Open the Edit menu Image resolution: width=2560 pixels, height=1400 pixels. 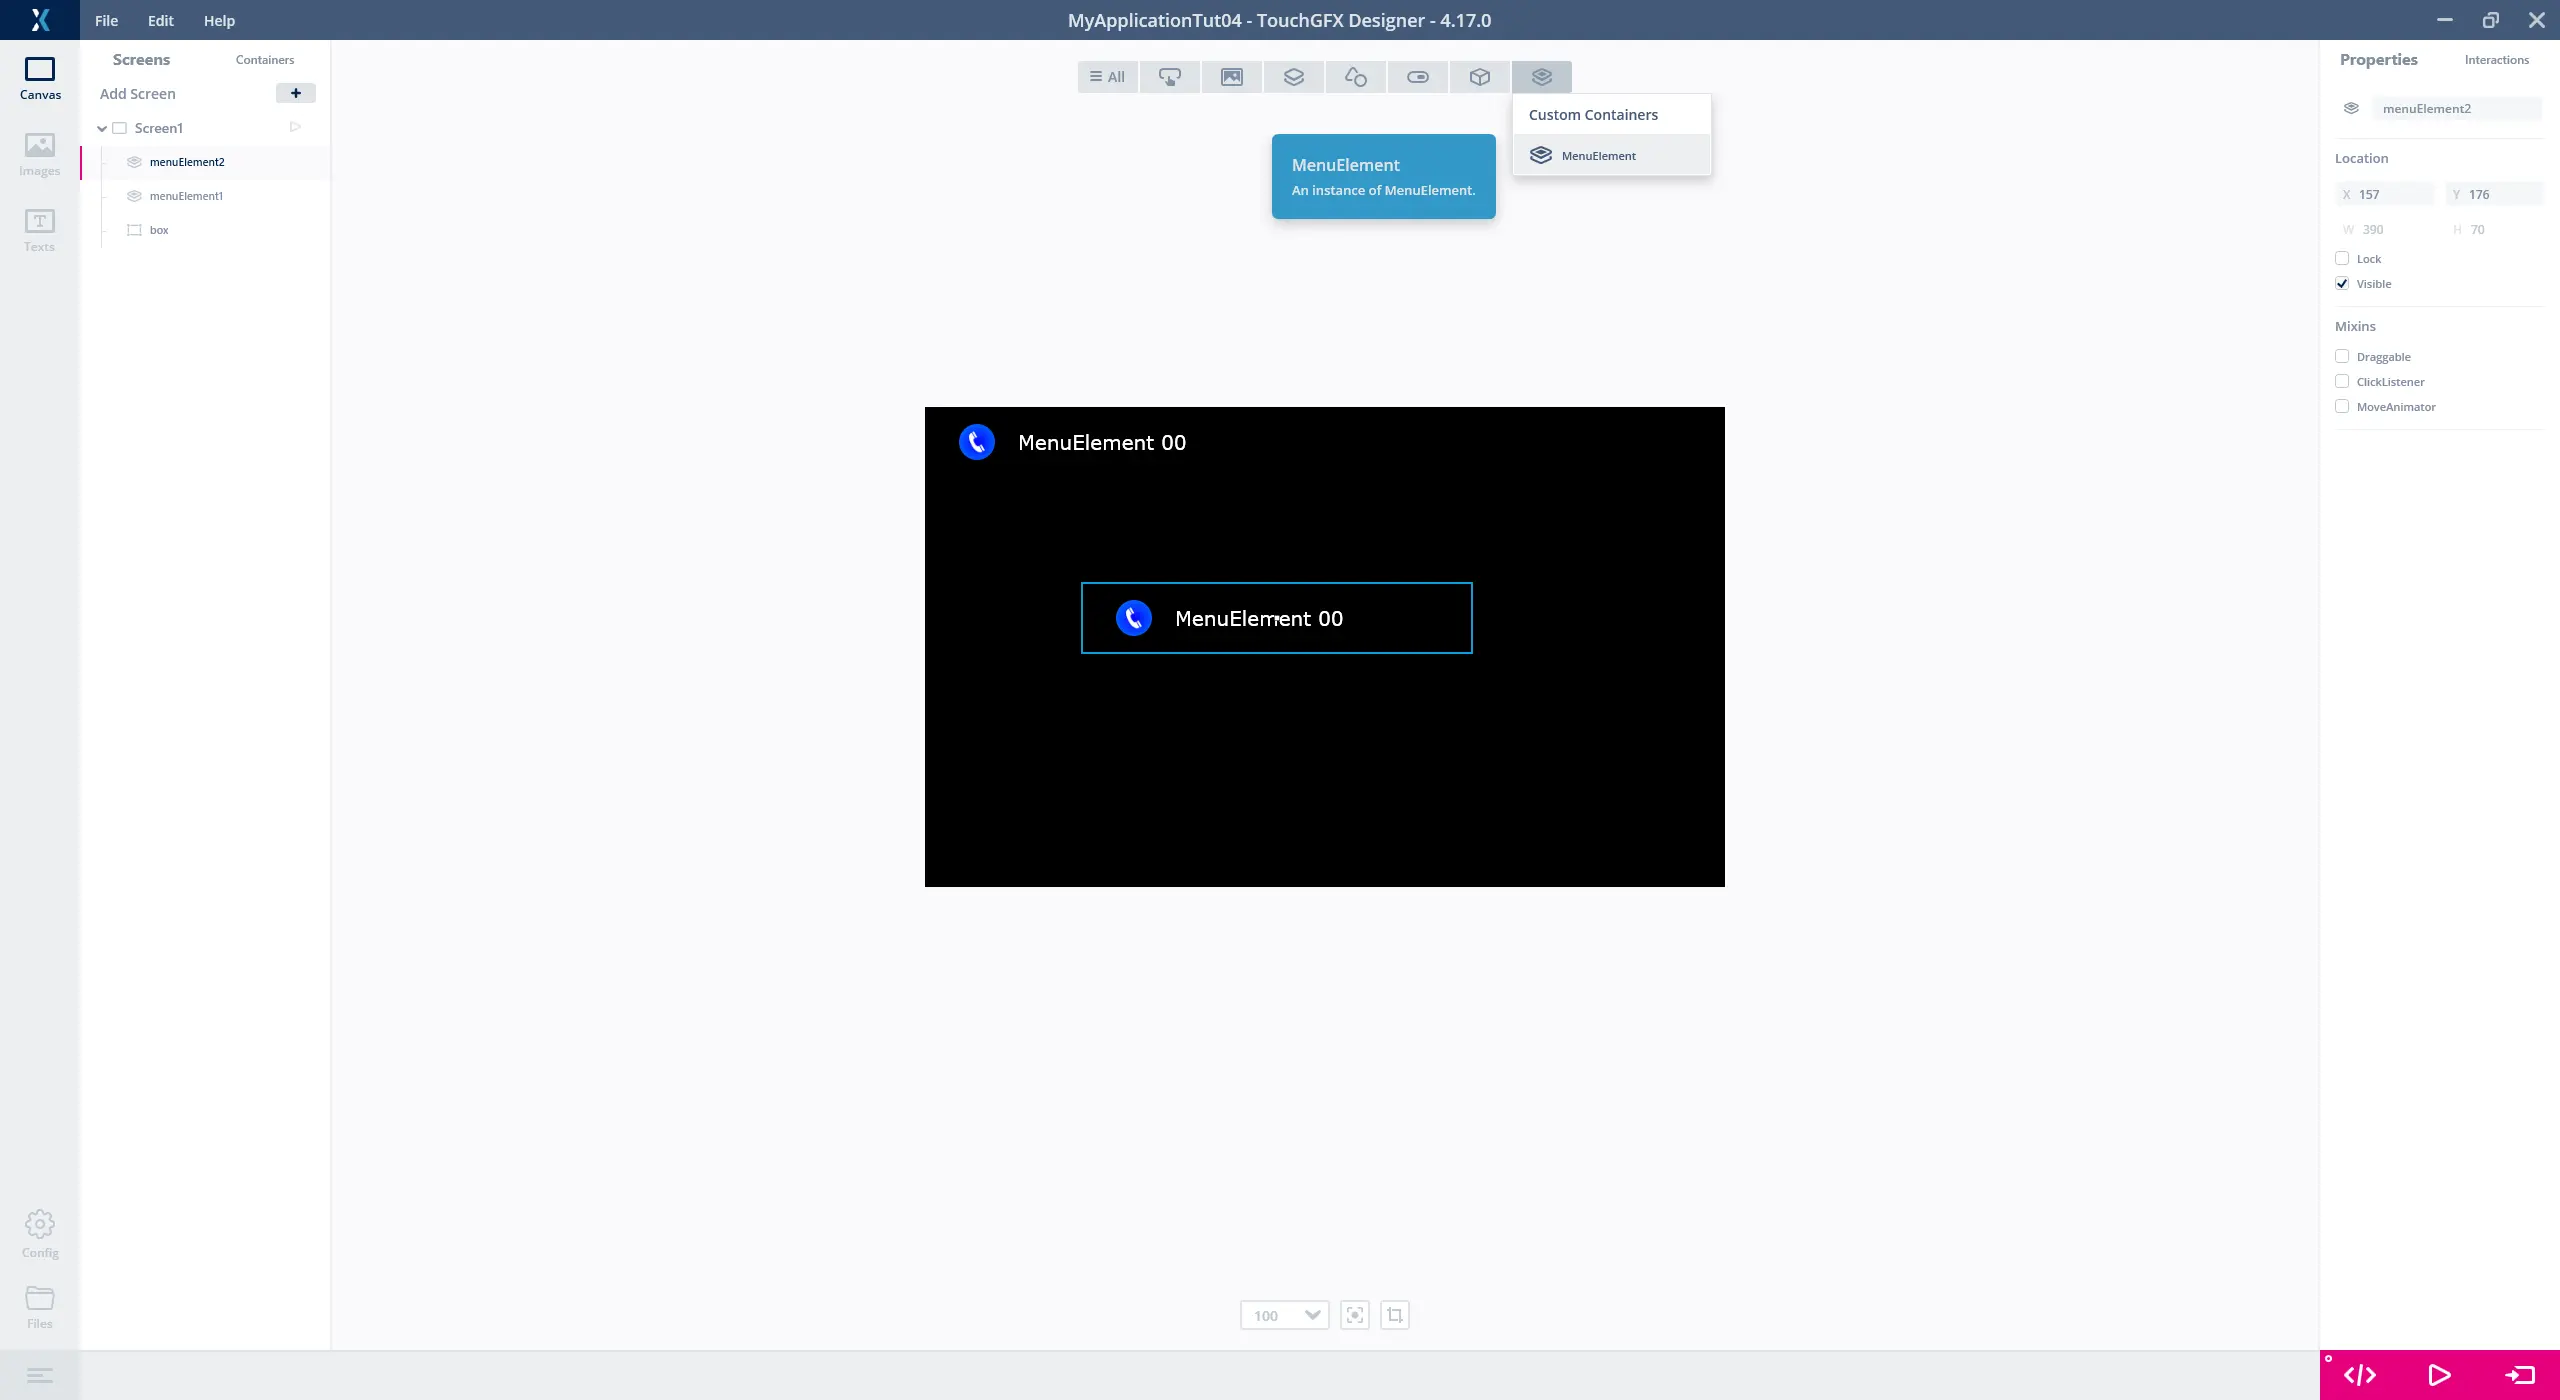tap(160, 20)
